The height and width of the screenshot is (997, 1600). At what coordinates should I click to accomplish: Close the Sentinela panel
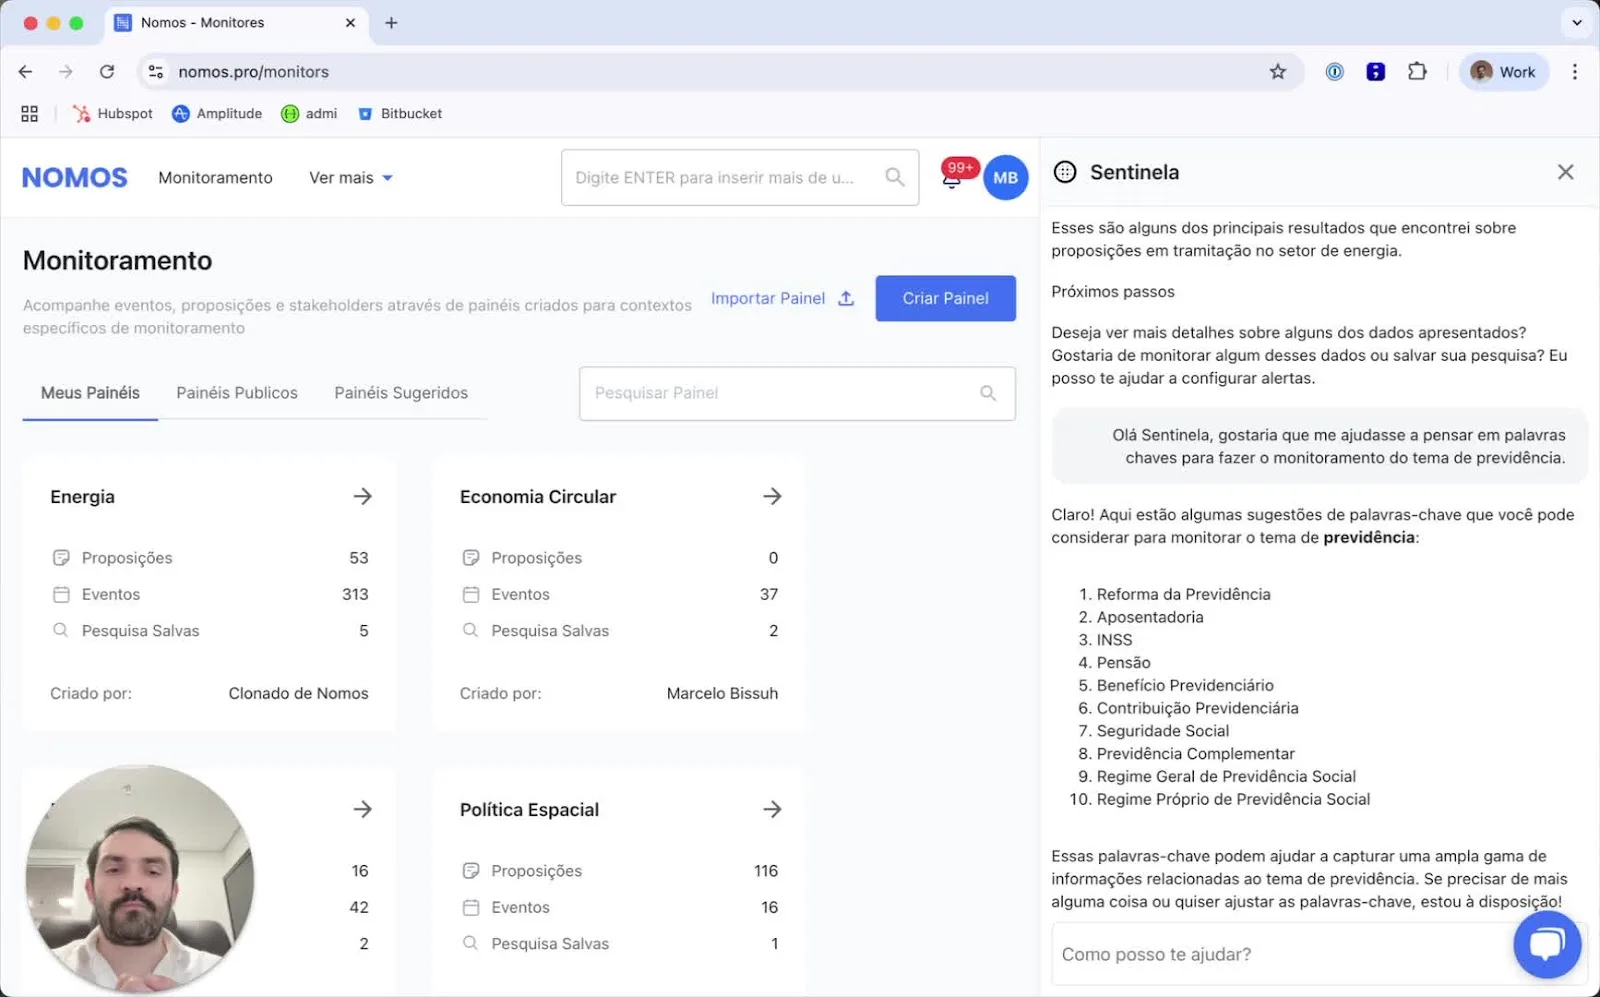tap(1566, 172)
